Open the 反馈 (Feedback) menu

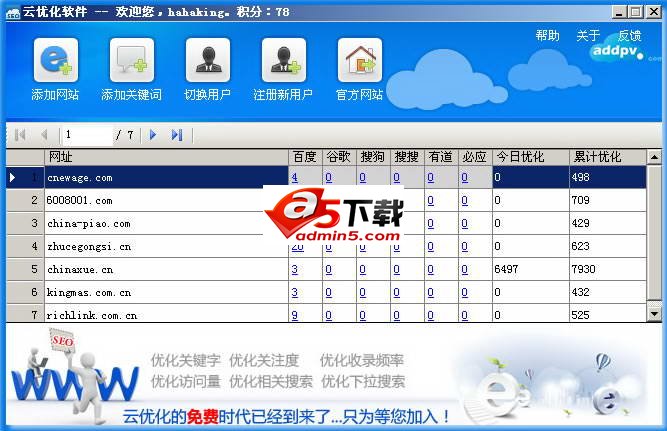[629, 35]
